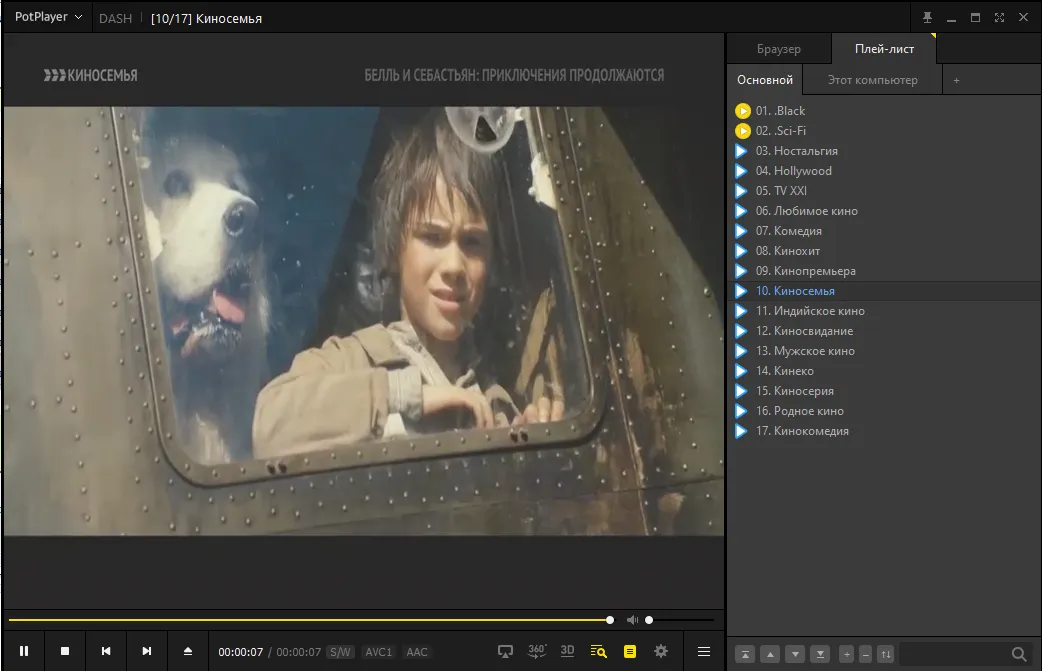The height and width of the screenshot is (671, 1042).
Task: Pause the video playback
Action: (x=24, y=651)
